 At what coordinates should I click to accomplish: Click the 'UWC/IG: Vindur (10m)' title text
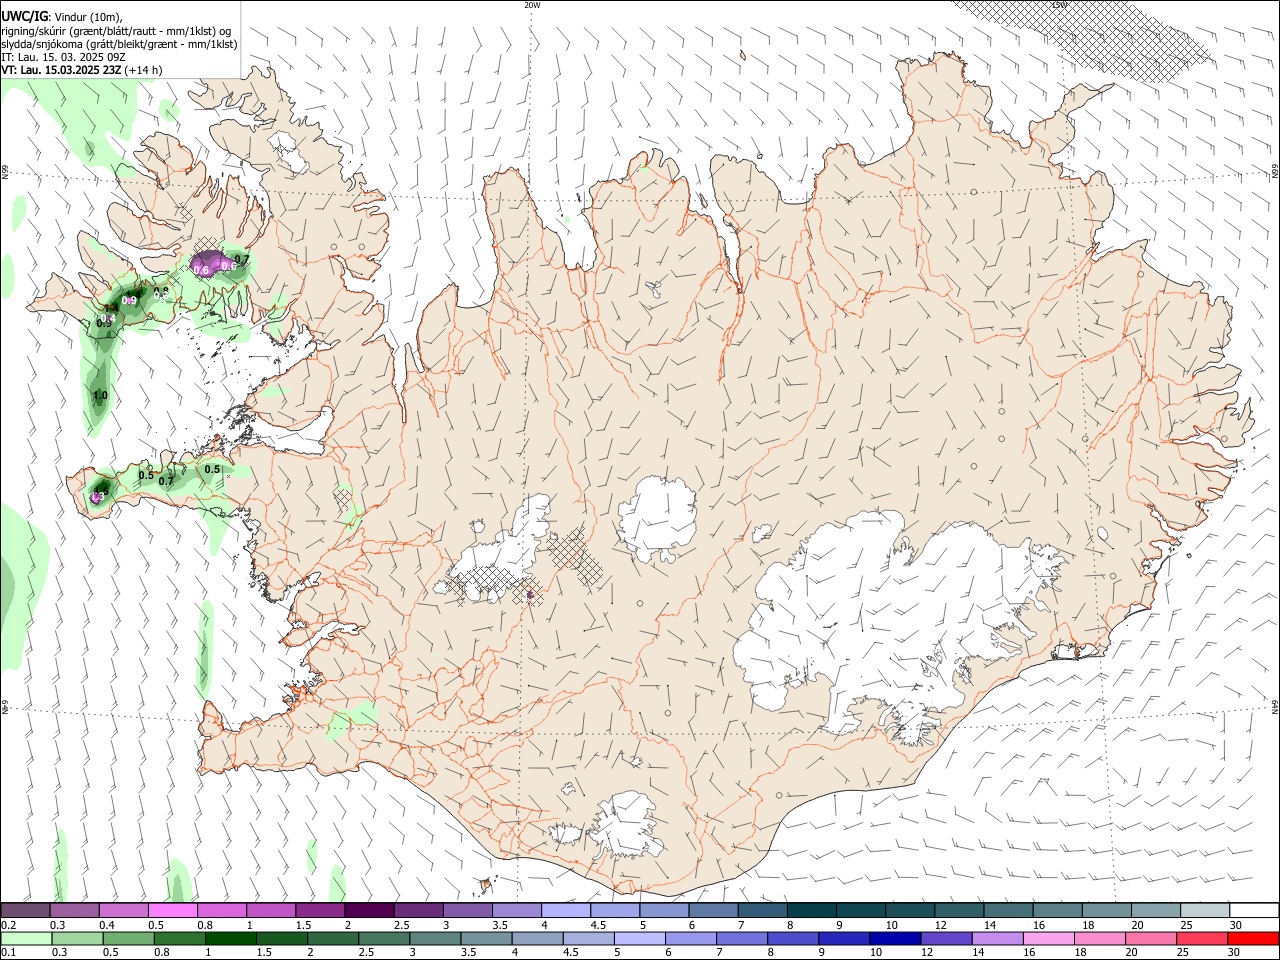click(x=62, y=17)
